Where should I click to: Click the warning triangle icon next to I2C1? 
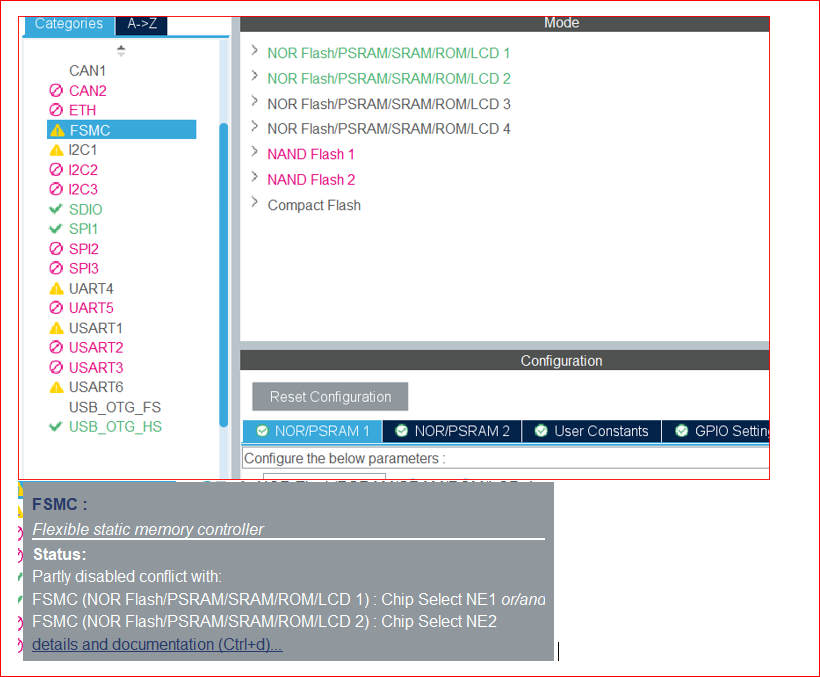pyautogui.click(x=56, y=150)
